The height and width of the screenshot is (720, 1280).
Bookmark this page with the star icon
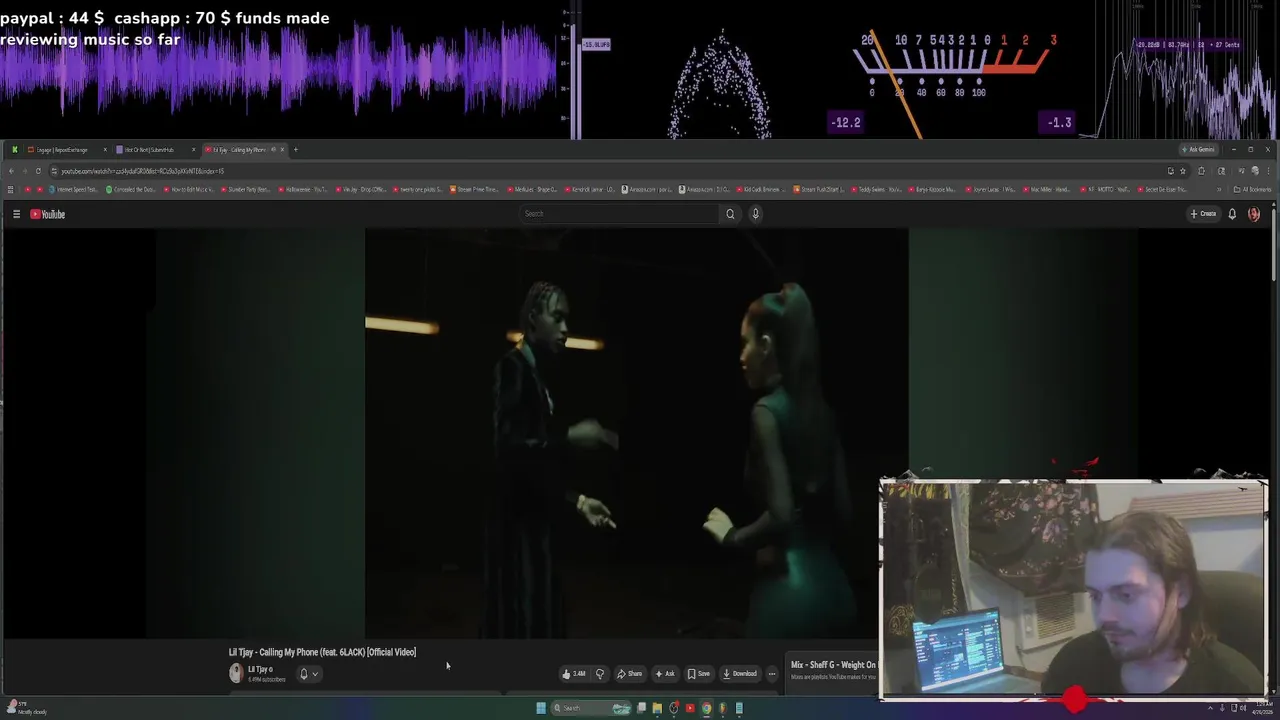[x=1183, y=171]
